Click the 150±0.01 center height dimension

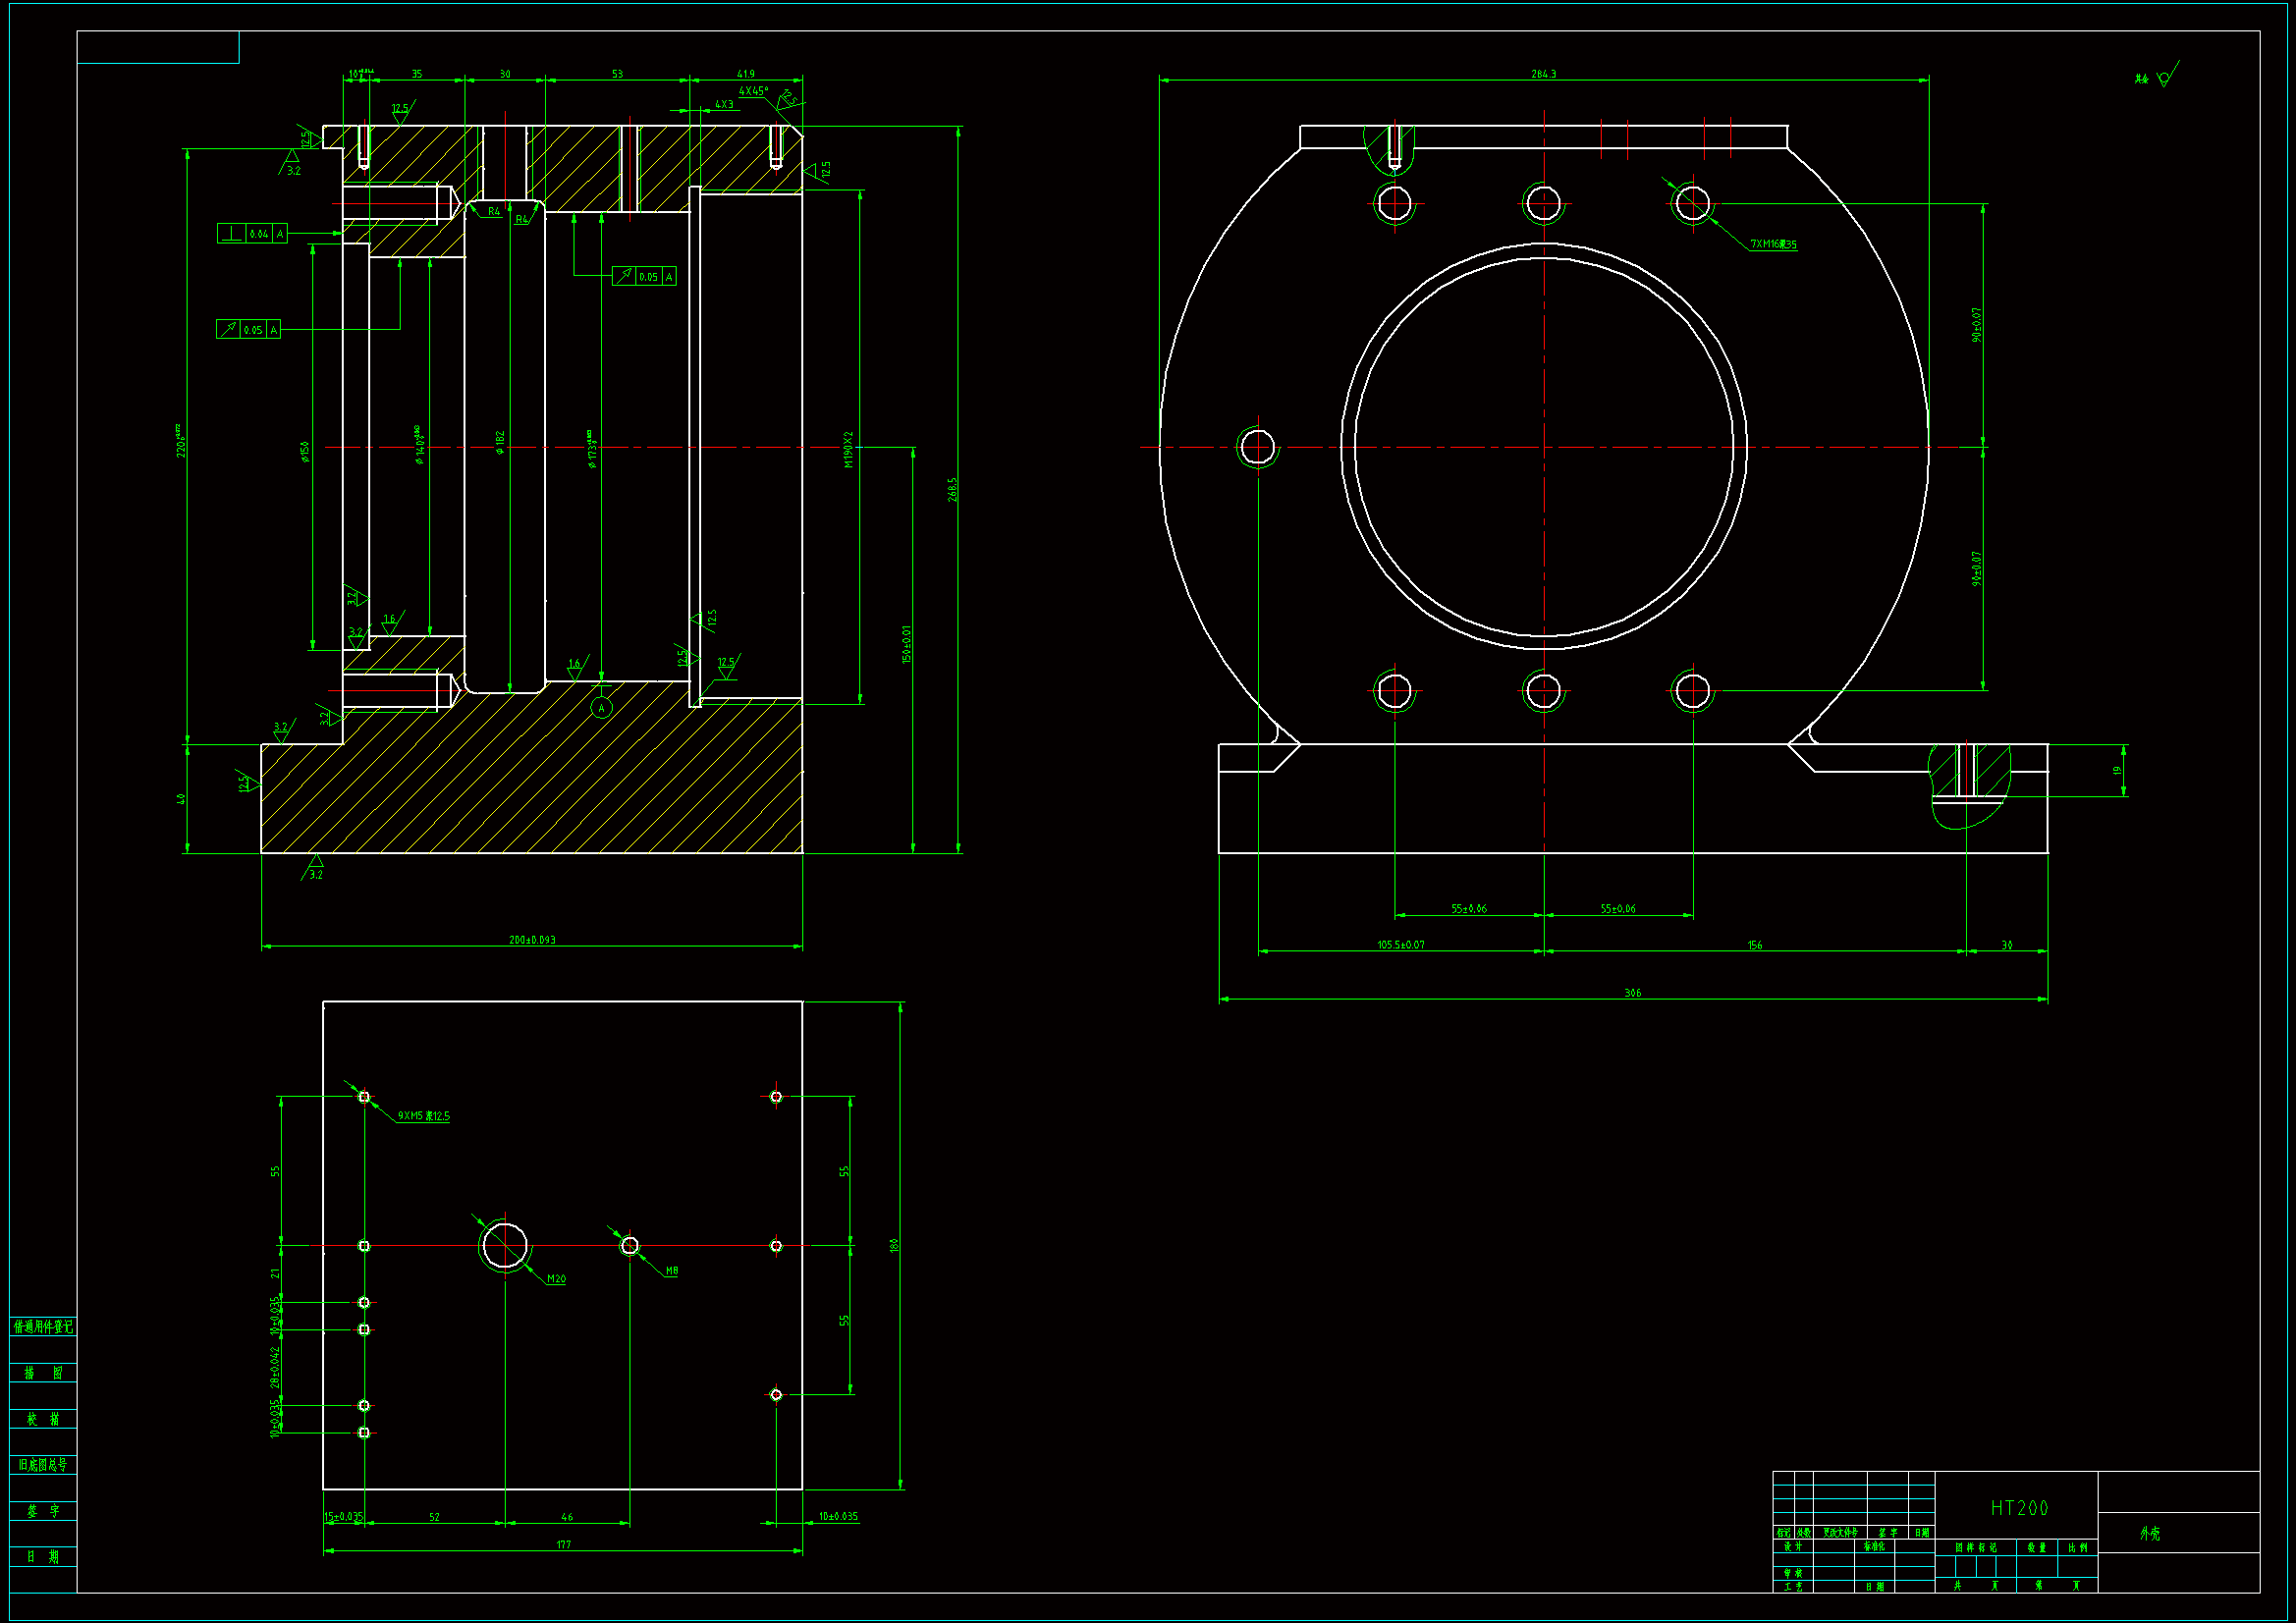coord(907,645)
